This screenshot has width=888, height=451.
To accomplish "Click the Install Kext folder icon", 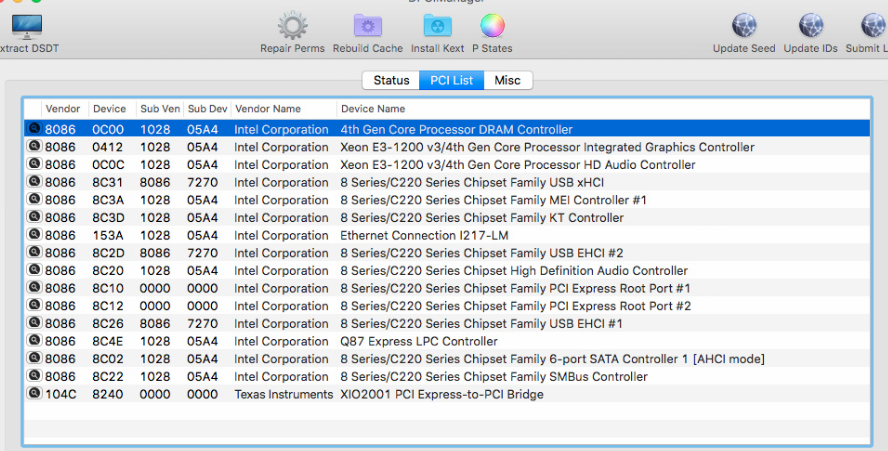I will (x=437, y=27).
